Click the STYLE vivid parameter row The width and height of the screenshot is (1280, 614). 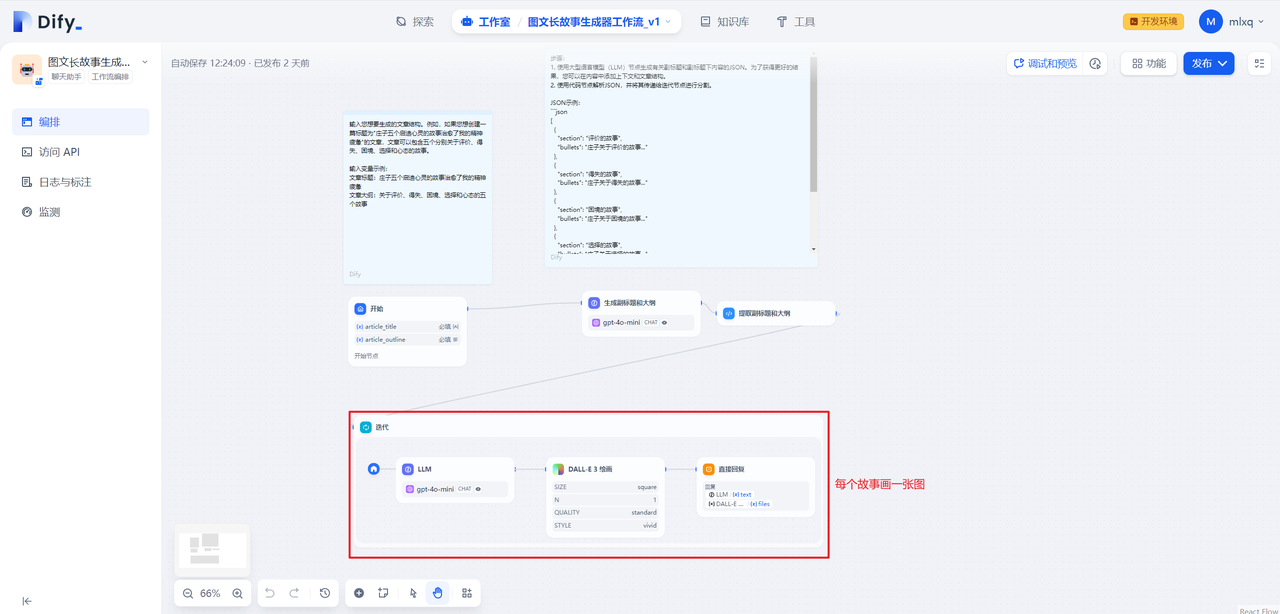tap(605, 525)
